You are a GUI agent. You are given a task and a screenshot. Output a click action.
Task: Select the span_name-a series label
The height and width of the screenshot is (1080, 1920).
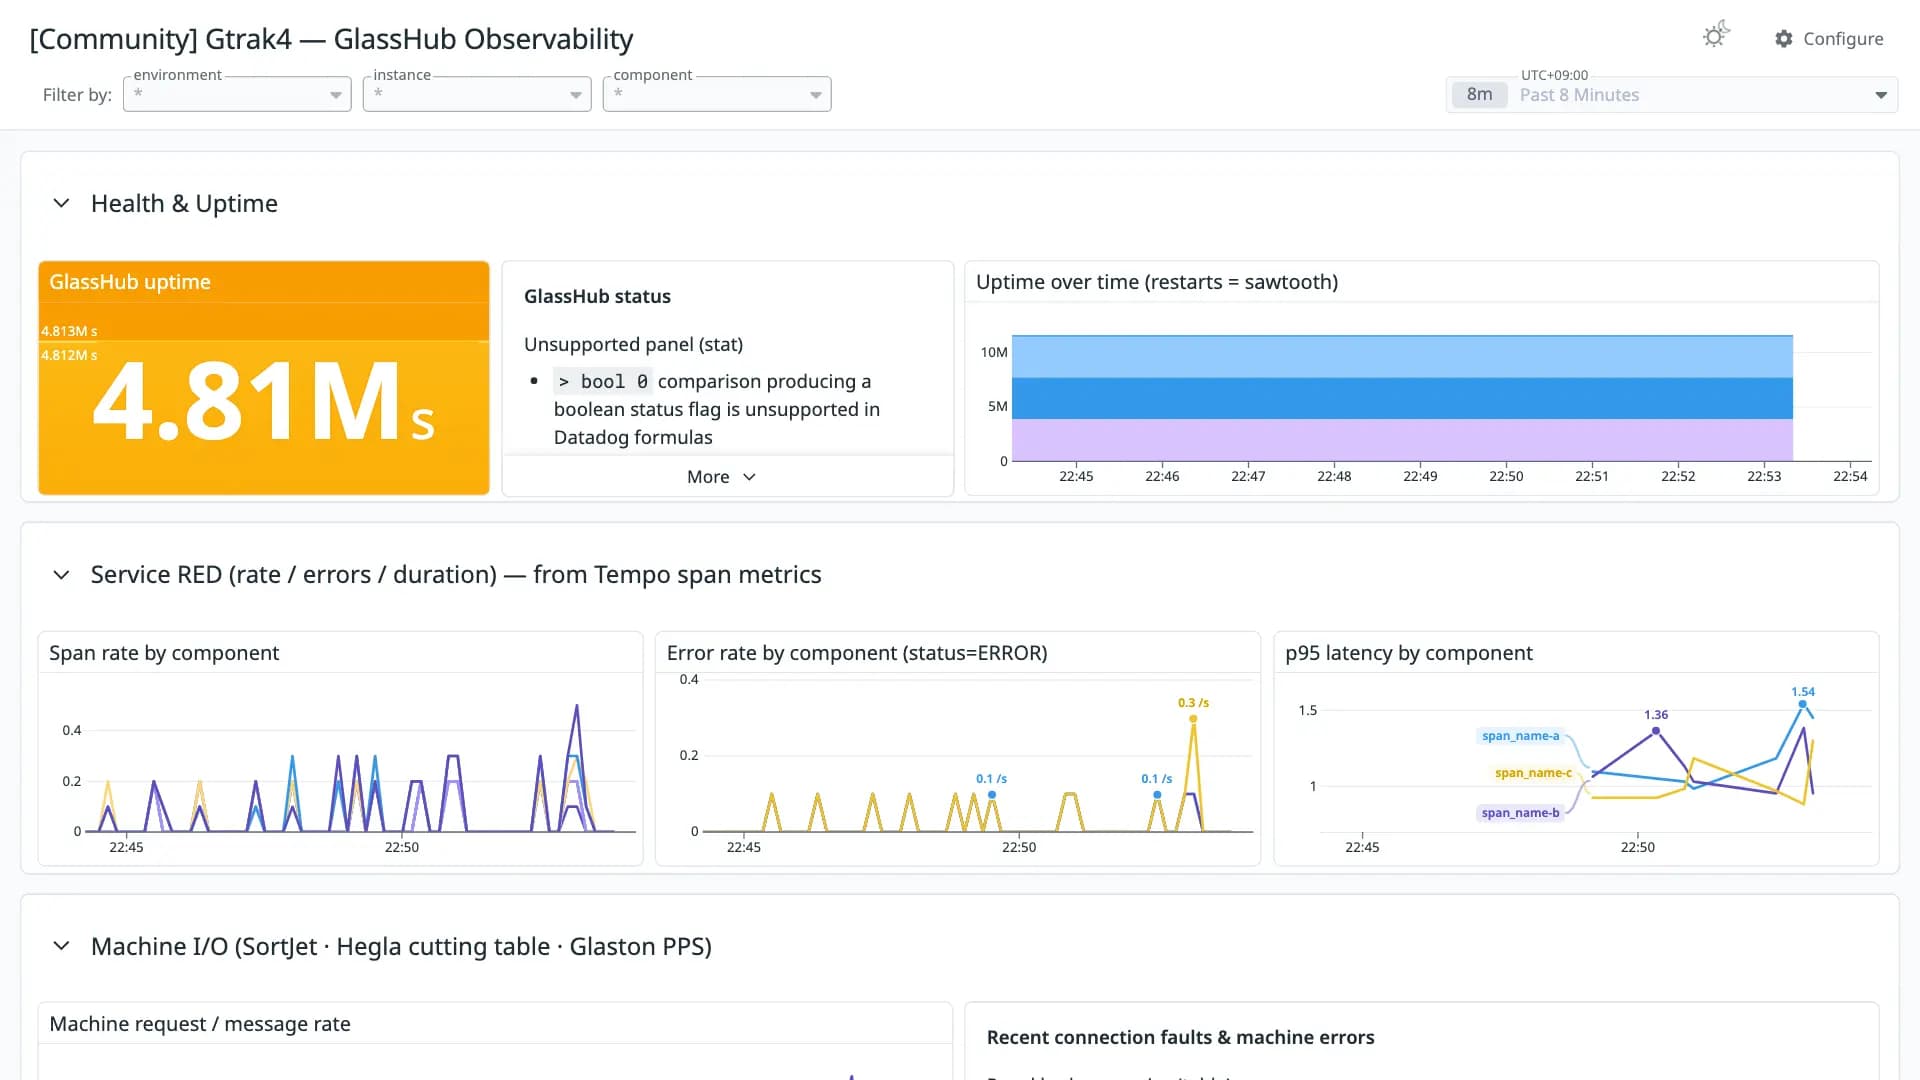(1520, 736)
